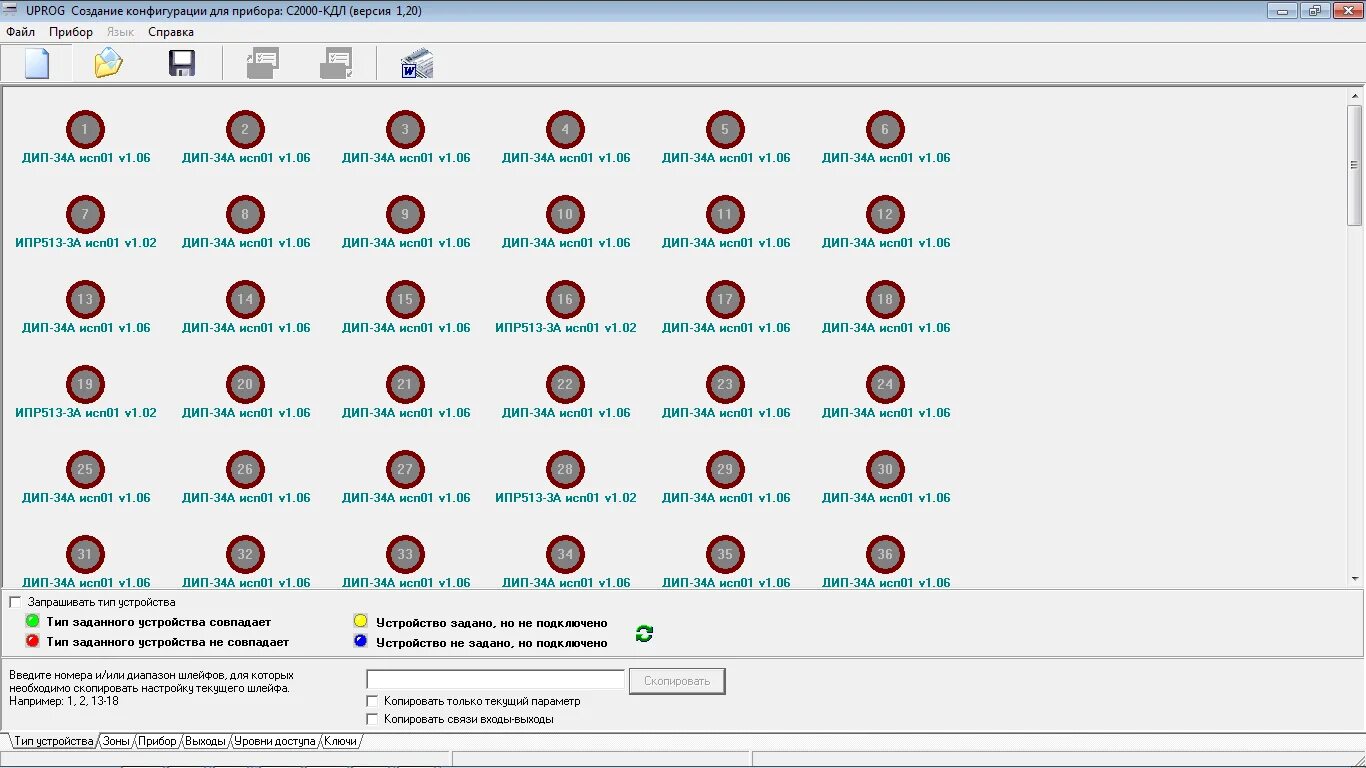
Task: Click the vertical scrollbar thumb
Action: click(1355, 165)
